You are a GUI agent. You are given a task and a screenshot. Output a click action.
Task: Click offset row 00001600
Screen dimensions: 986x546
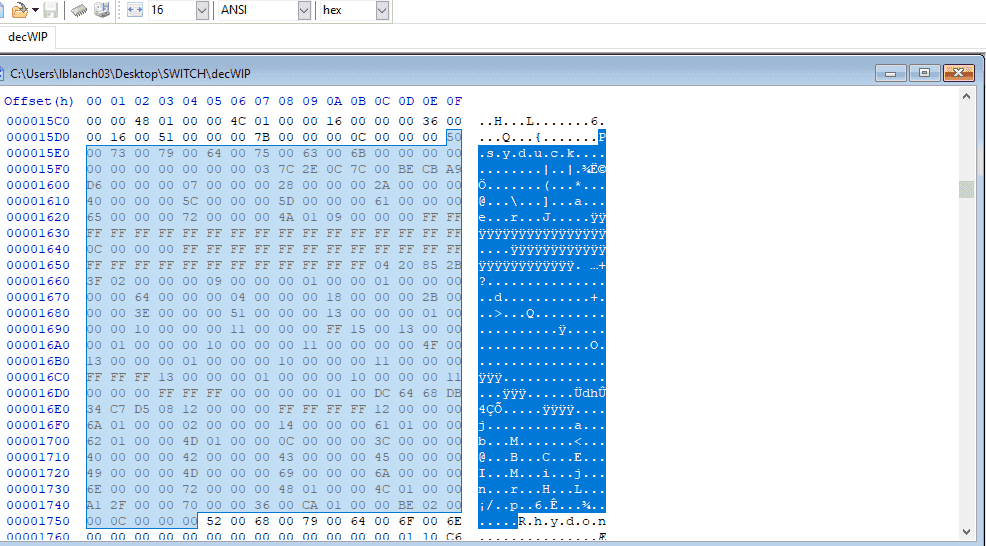click(x=38, y=185)
